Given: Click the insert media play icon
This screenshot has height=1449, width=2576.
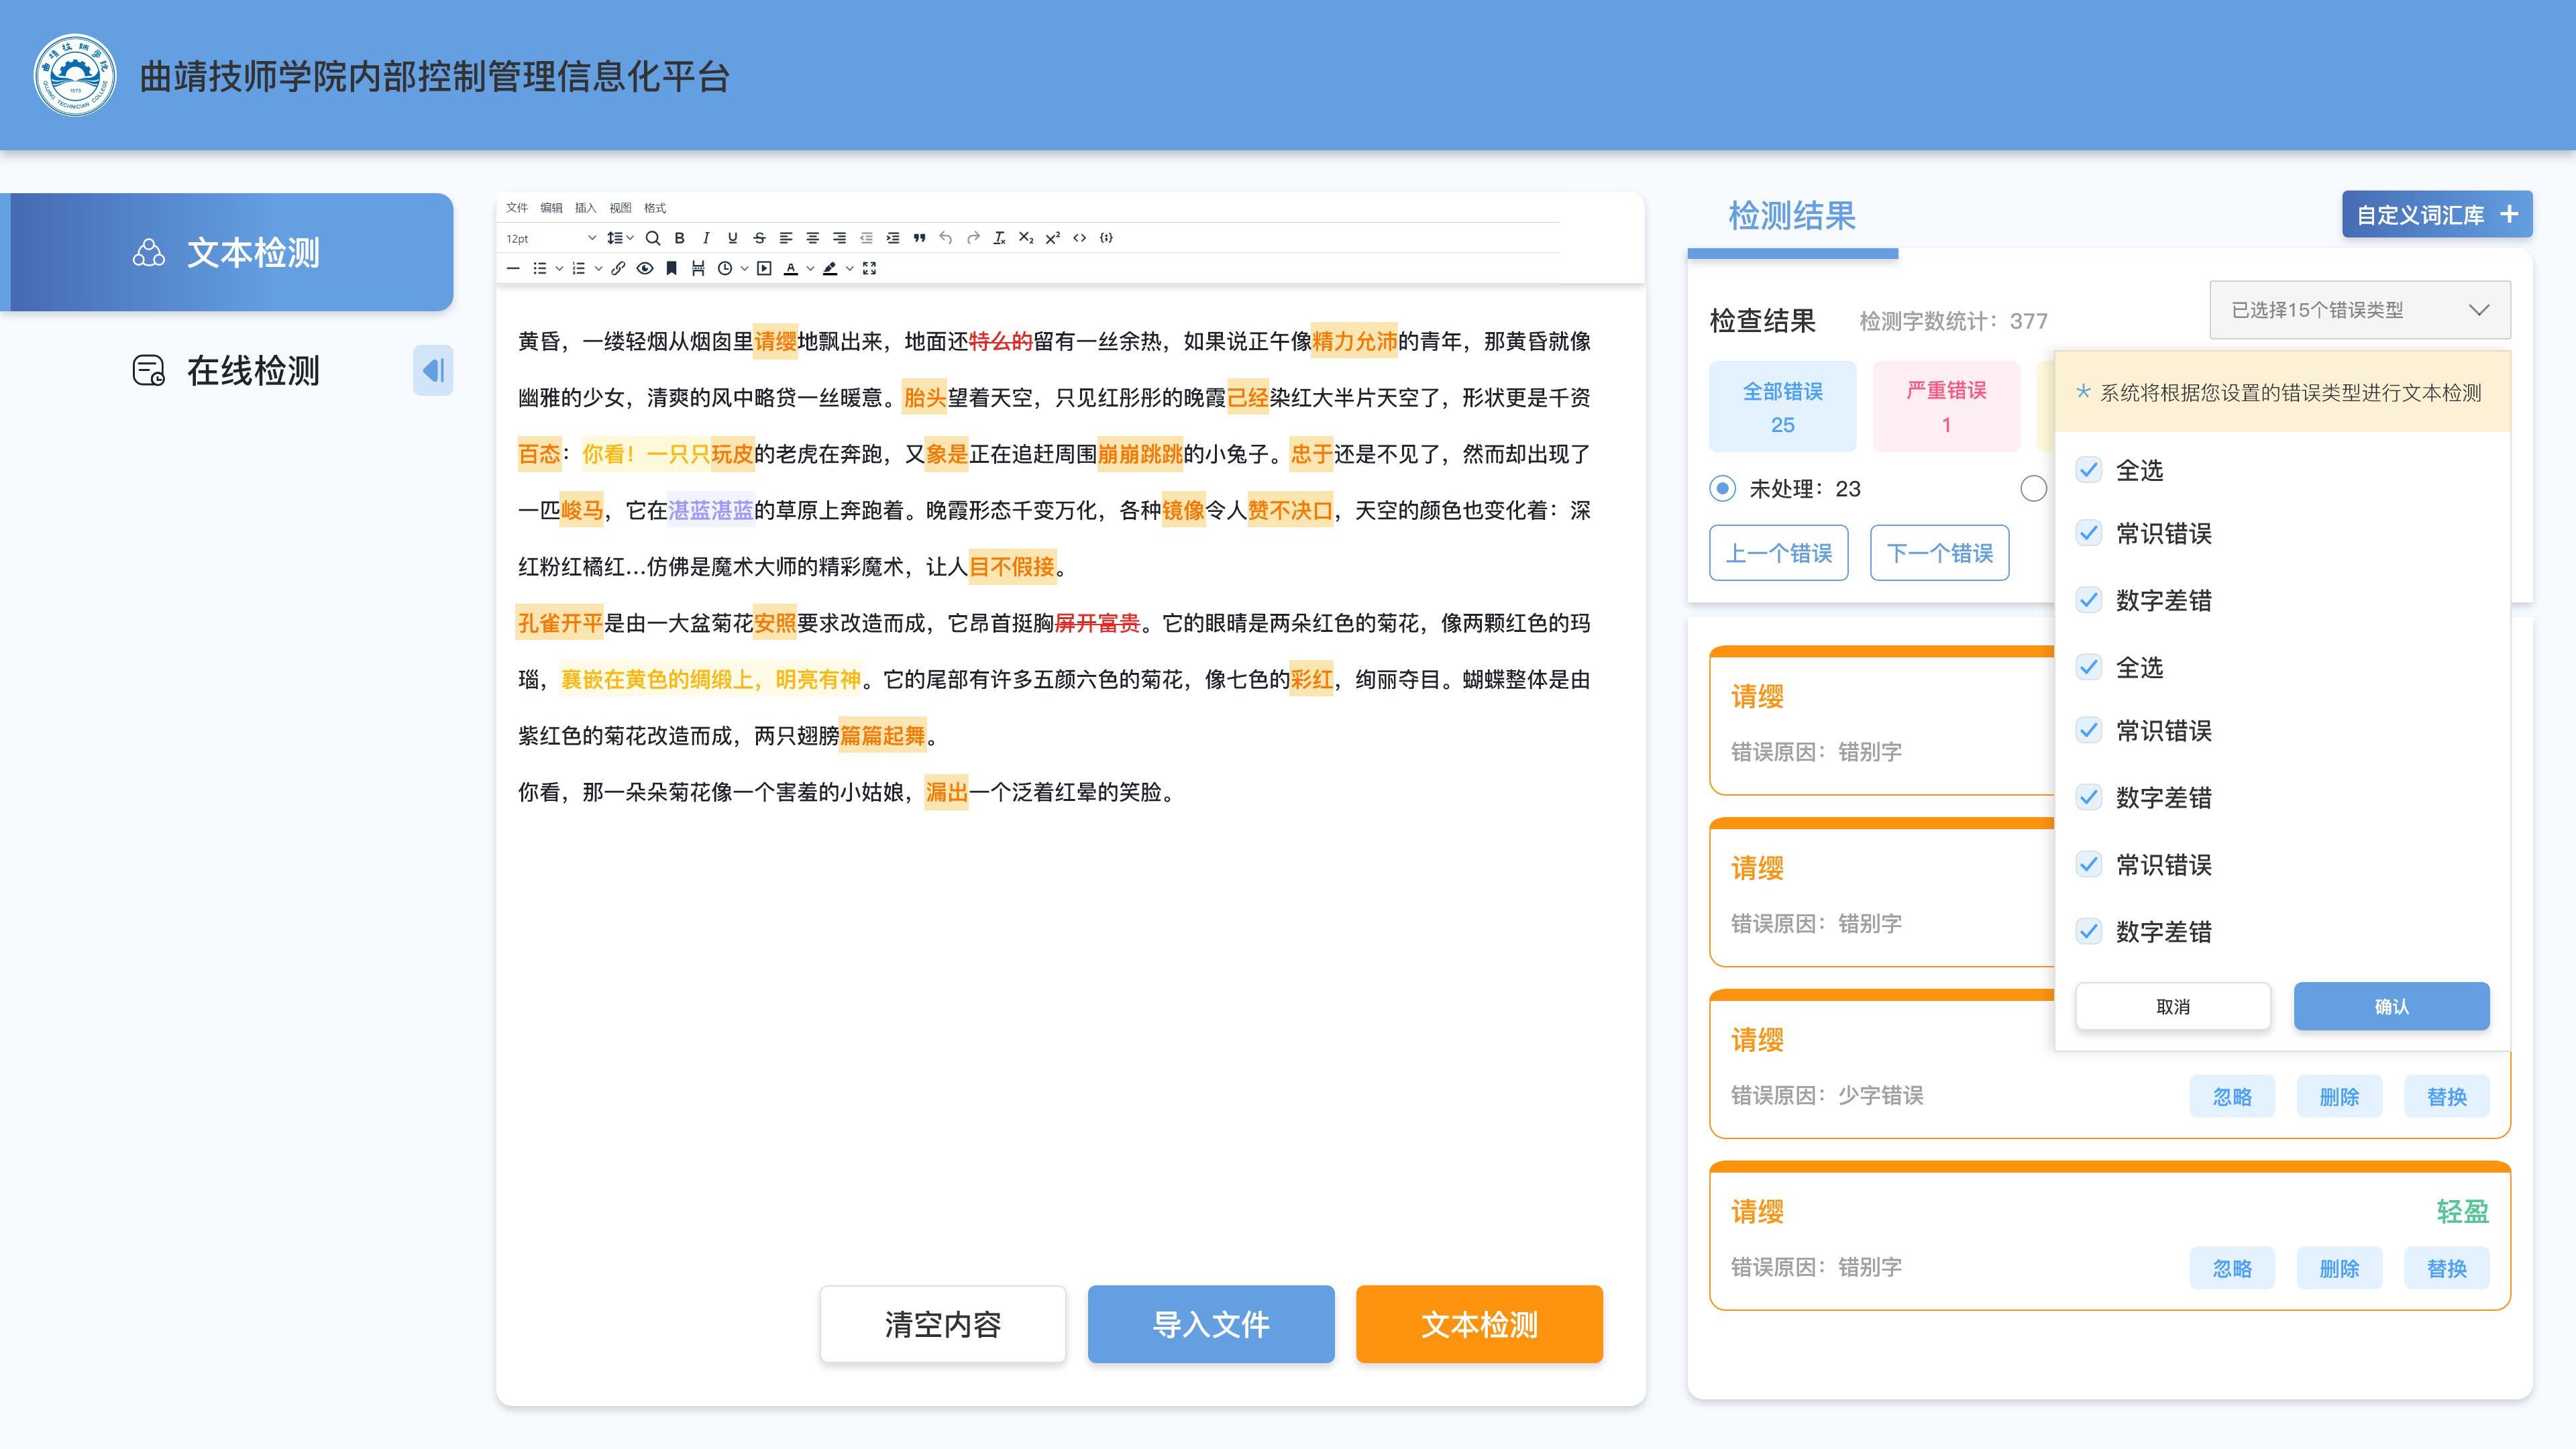Looking at the screenshot, I should (764, 268).
